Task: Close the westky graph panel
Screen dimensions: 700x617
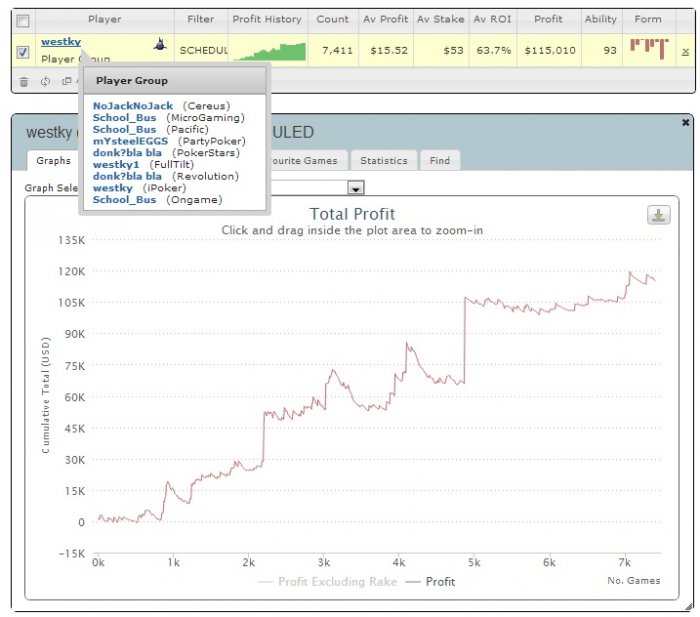Action: 685,122
